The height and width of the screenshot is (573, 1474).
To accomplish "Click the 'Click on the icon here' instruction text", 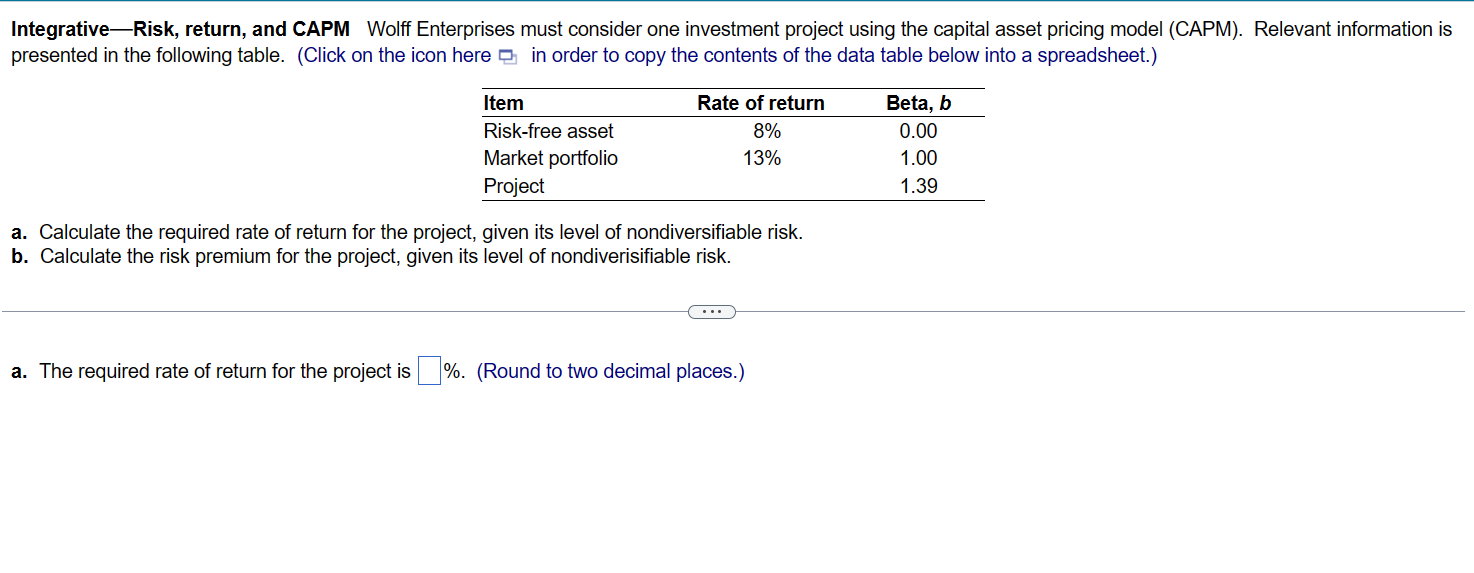I will point(396,55).
